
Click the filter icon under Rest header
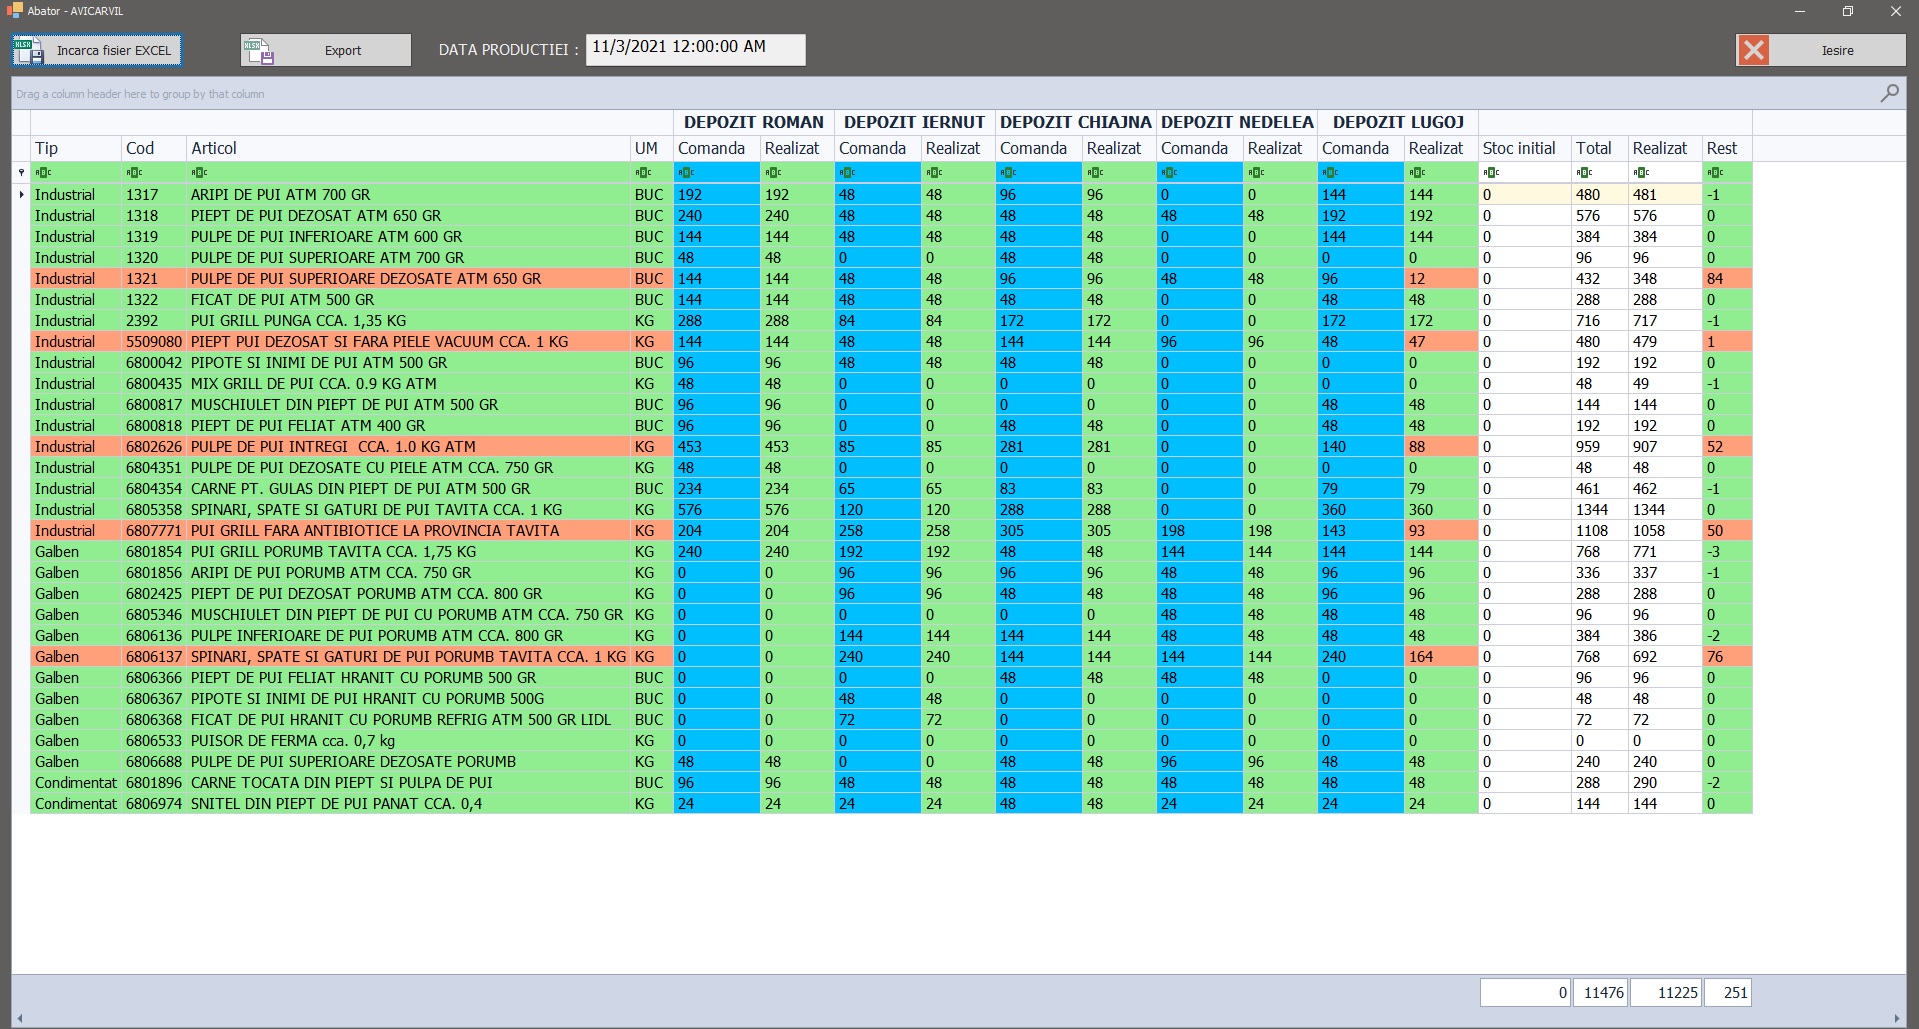click(1714, 172)
